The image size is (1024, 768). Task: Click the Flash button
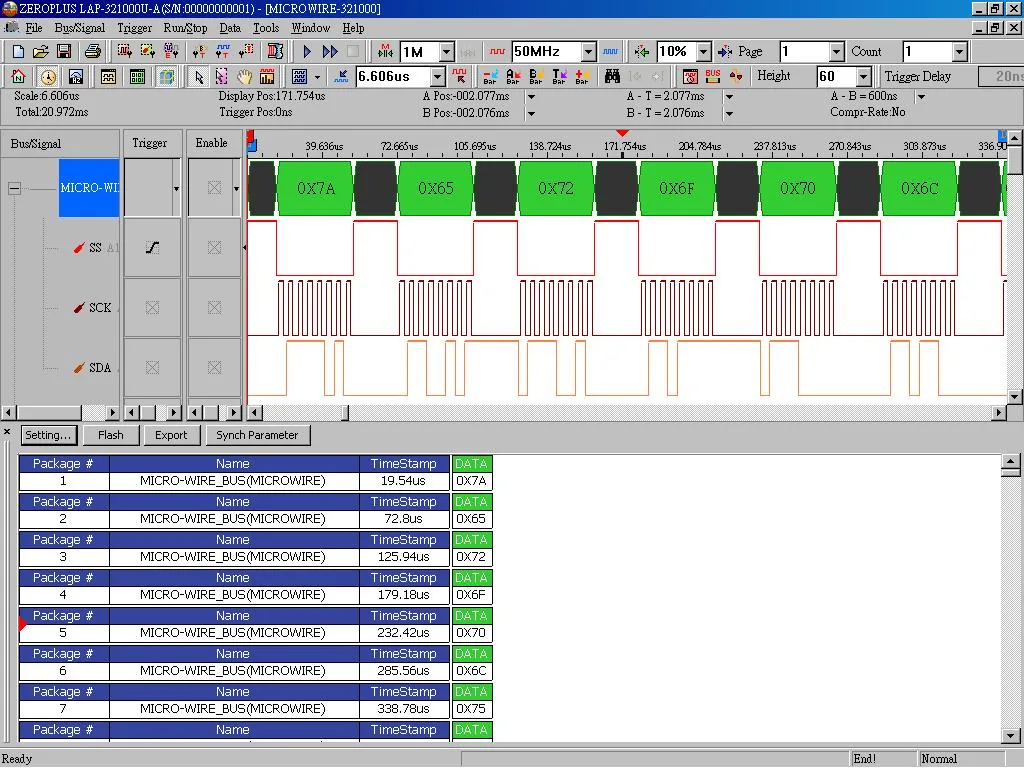tap(110, 435)
